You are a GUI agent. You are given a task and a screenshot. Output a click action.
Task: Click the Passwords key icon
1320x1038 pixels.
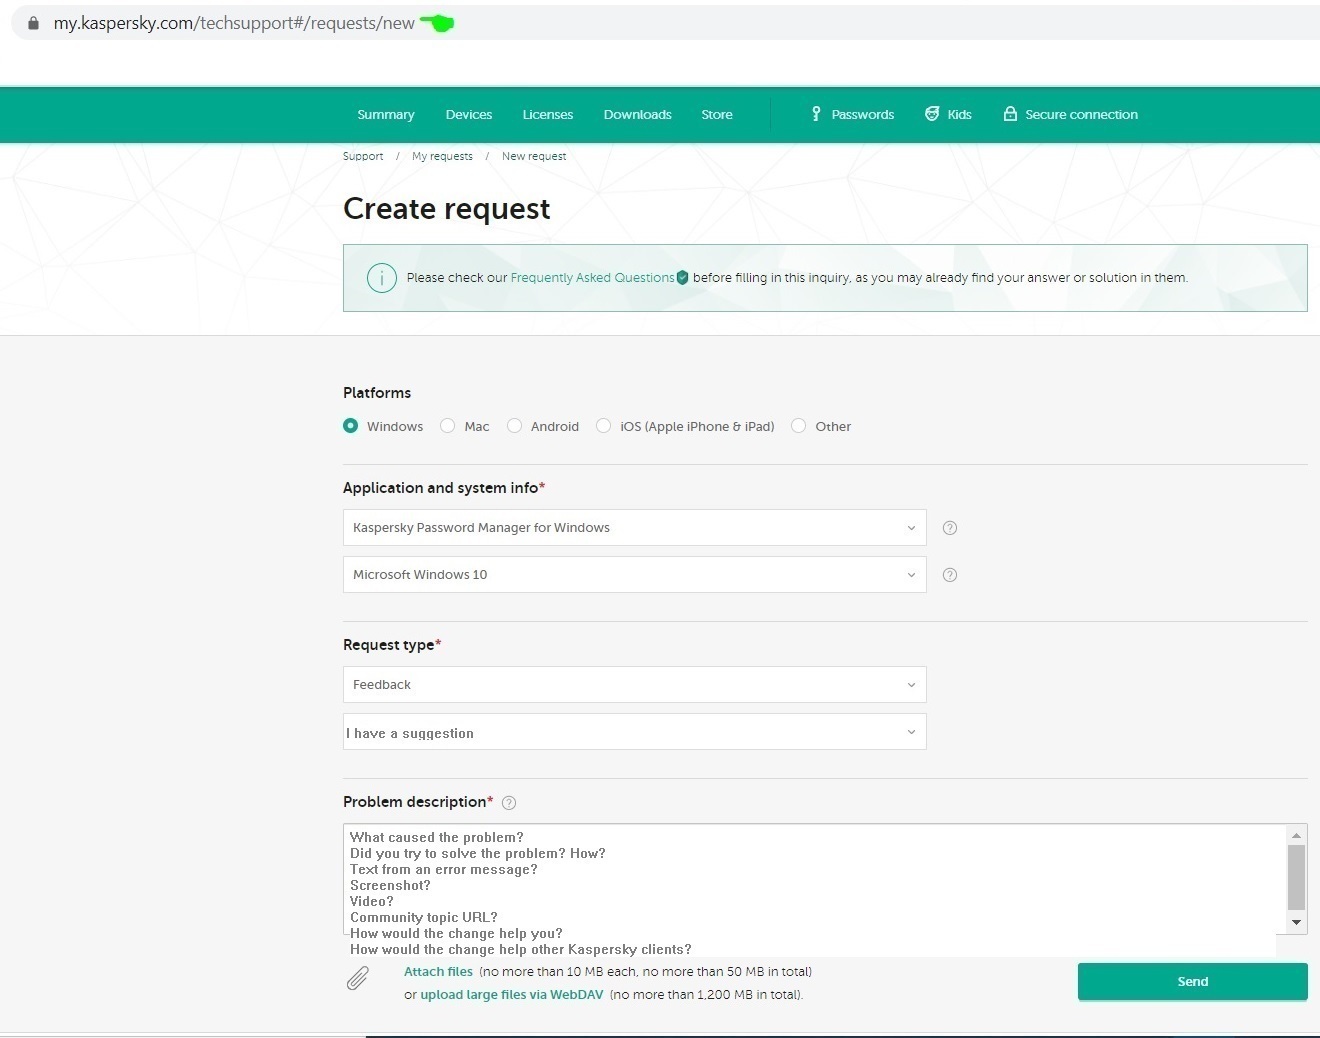tap(816, 114)
